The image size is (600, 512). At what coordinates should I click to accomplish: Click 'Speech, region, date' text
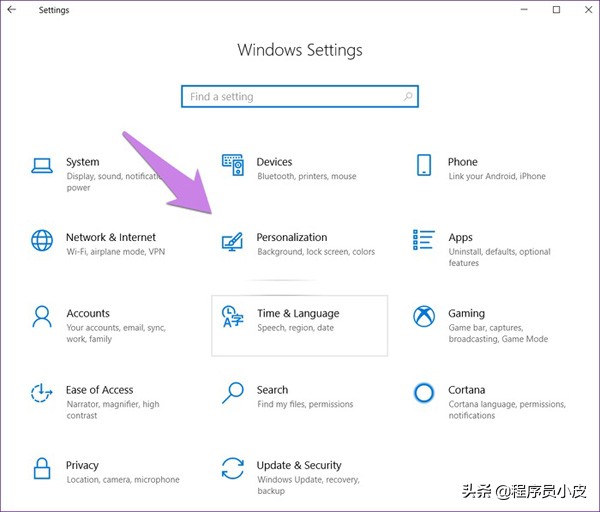[296, 328]
